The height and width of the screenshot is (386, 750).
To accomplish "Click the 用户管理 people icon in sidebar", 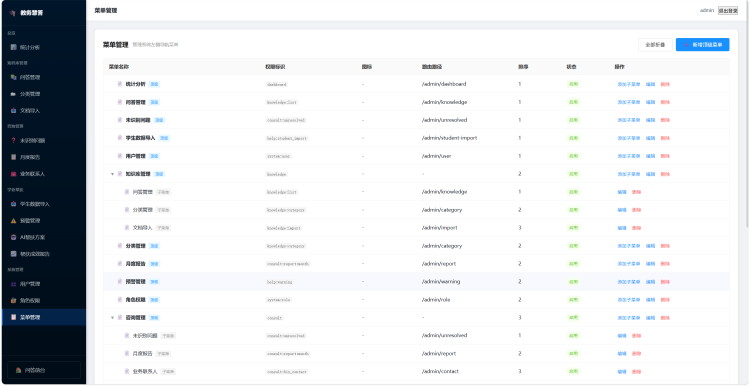I will pos(13,284).
